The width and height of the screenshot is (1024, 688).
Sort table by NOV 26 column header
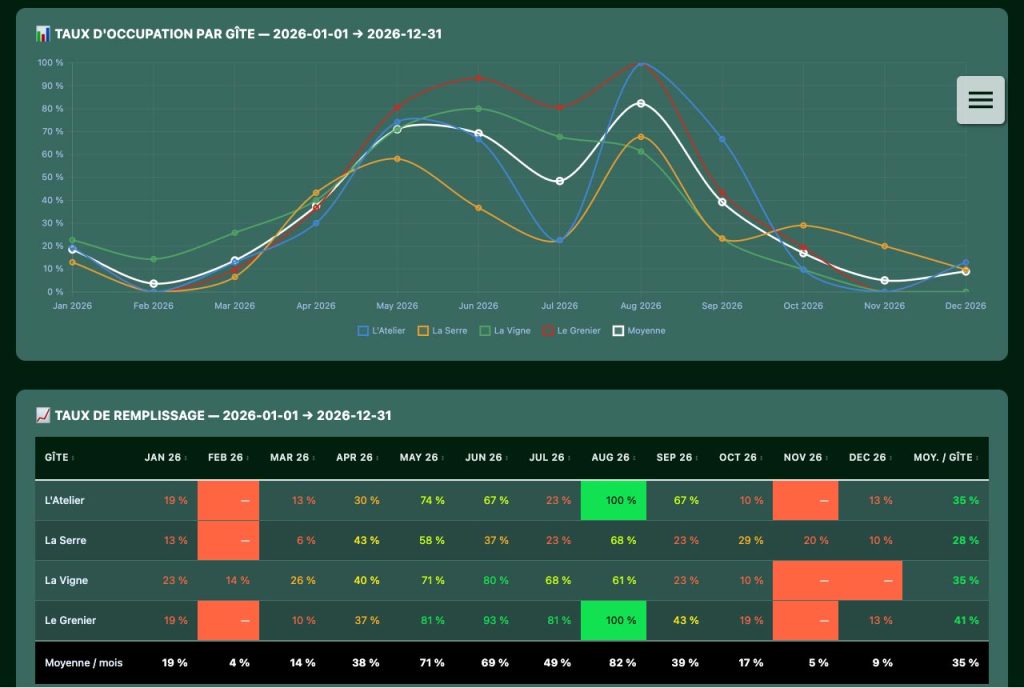(x=805, y=458)
